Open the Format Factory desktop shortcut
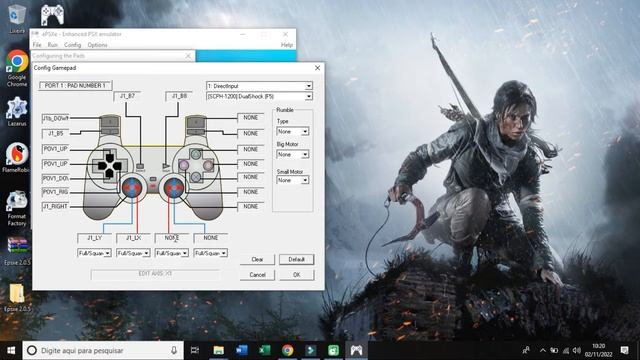Screen dimensions: 640x360 (17, 209)
